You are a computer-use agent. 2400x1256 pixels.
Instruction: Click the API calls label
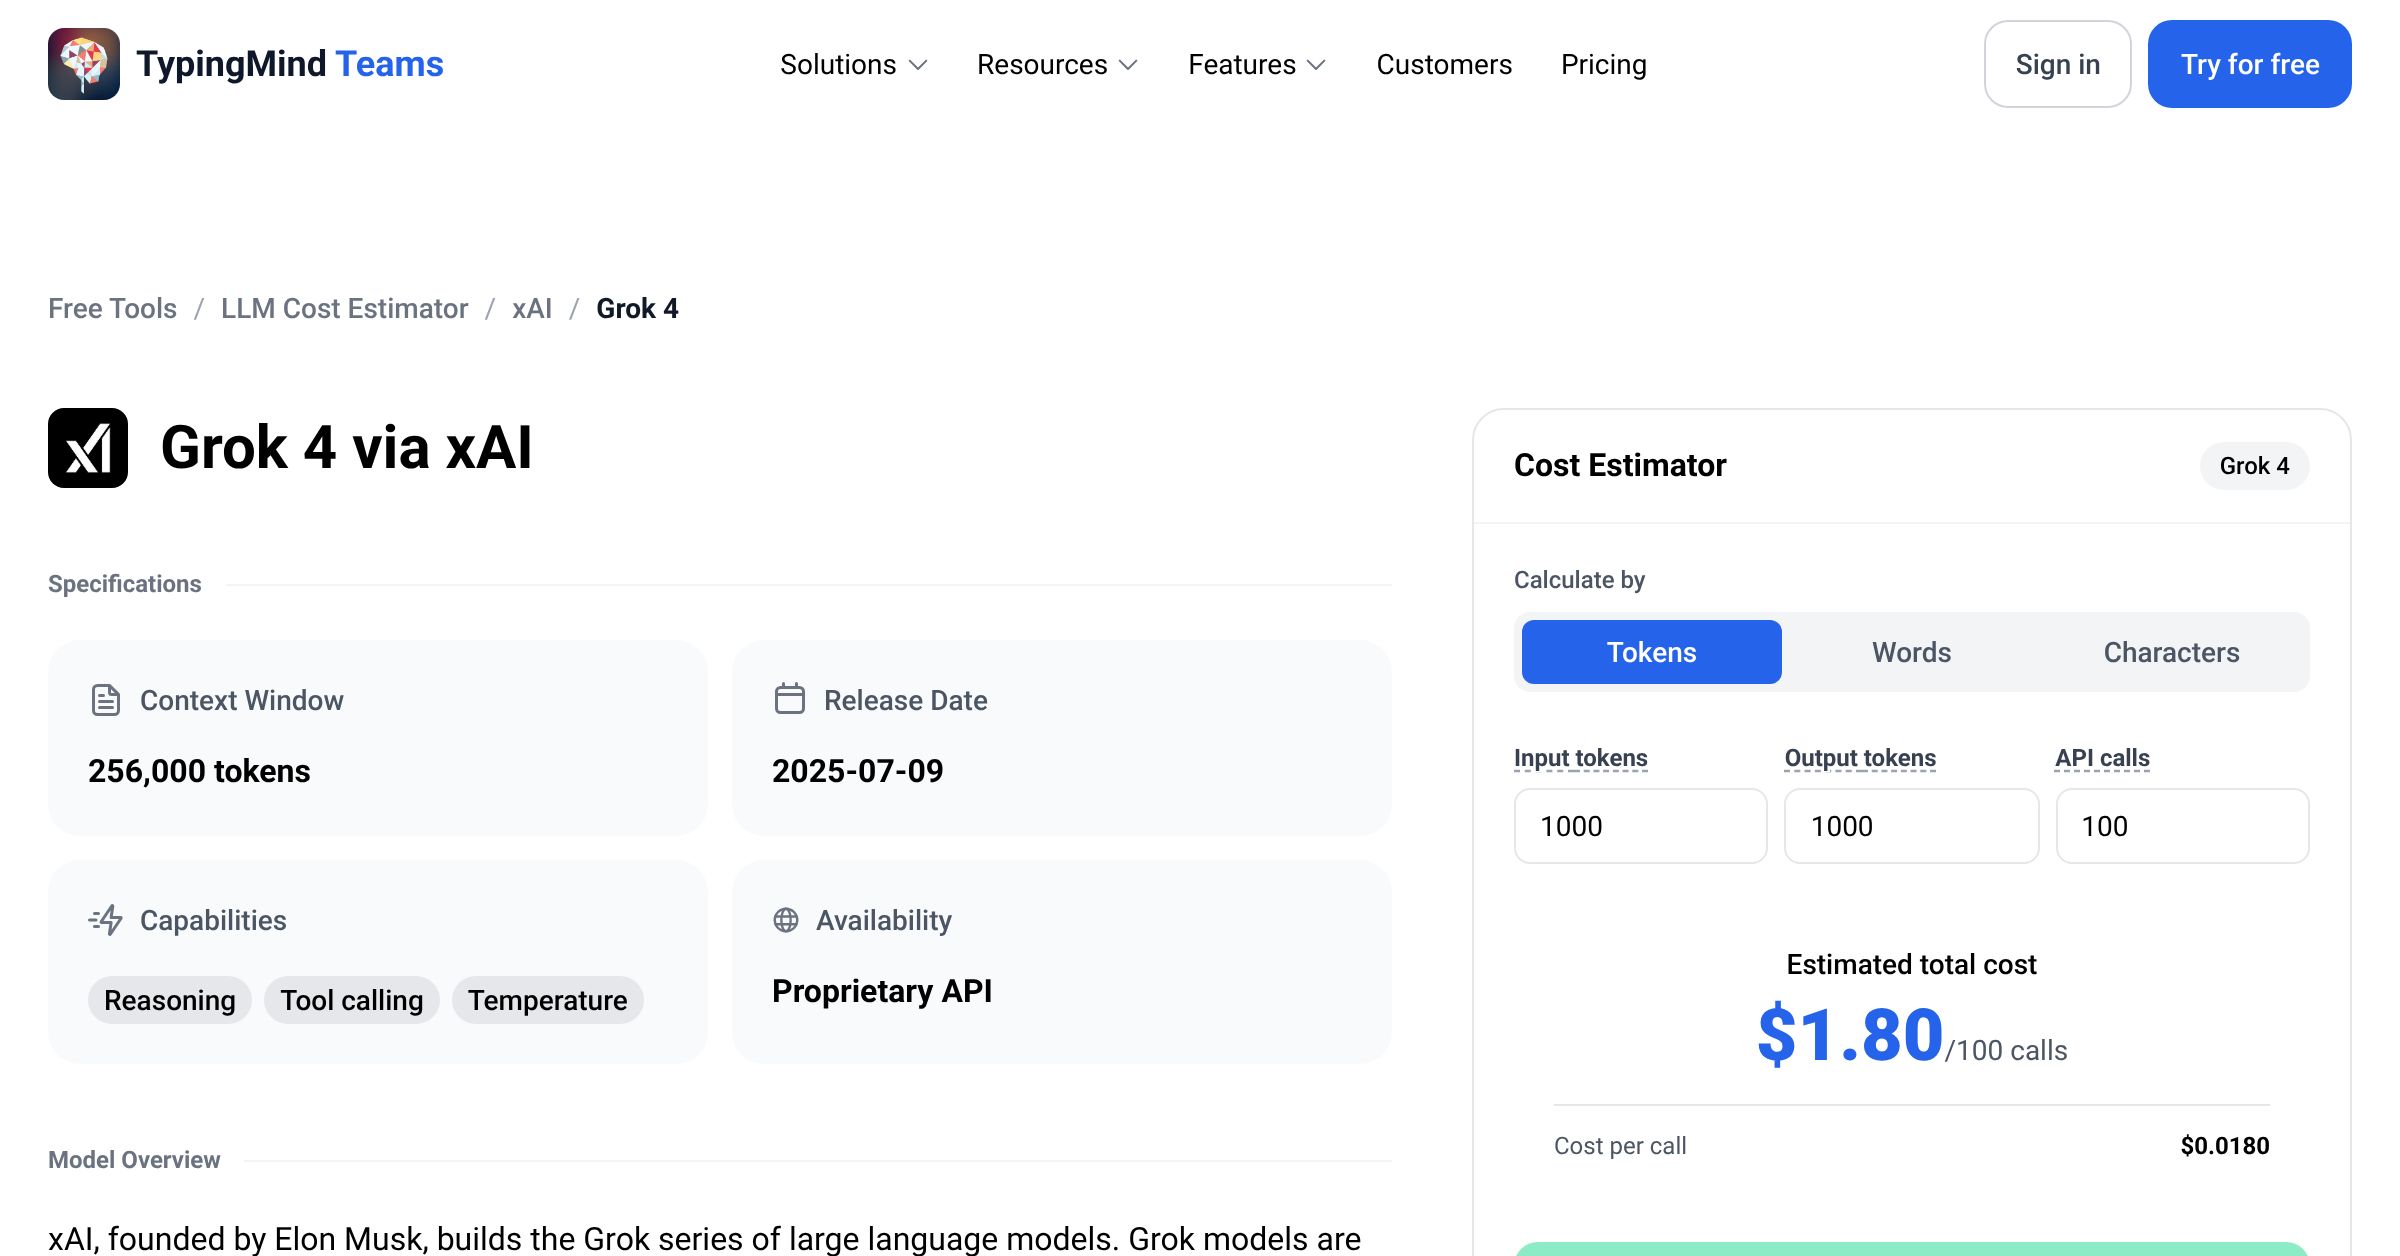click(x=2103, y=758)
